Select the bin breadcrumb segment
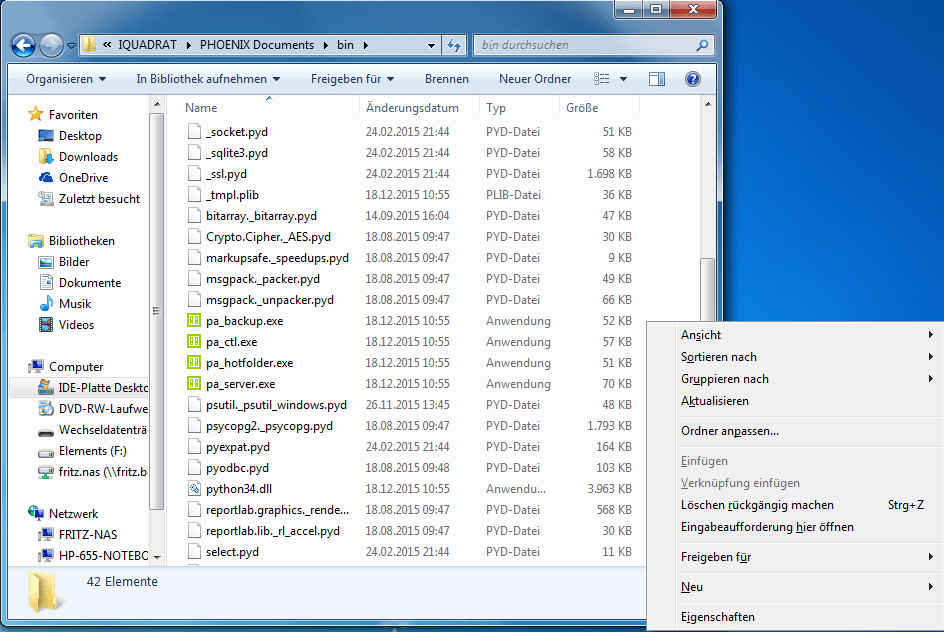The image size is (944, 632). tap(346, 45)
